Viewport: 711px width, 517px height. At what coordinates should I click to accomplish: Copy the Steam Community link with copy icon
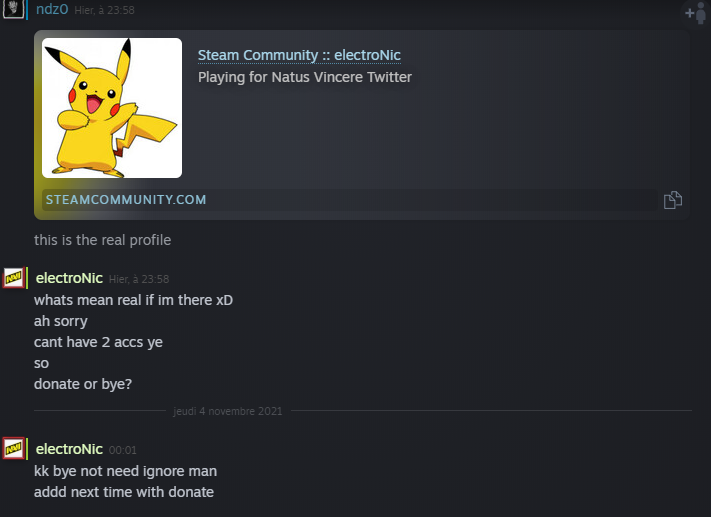pos(673,200)
